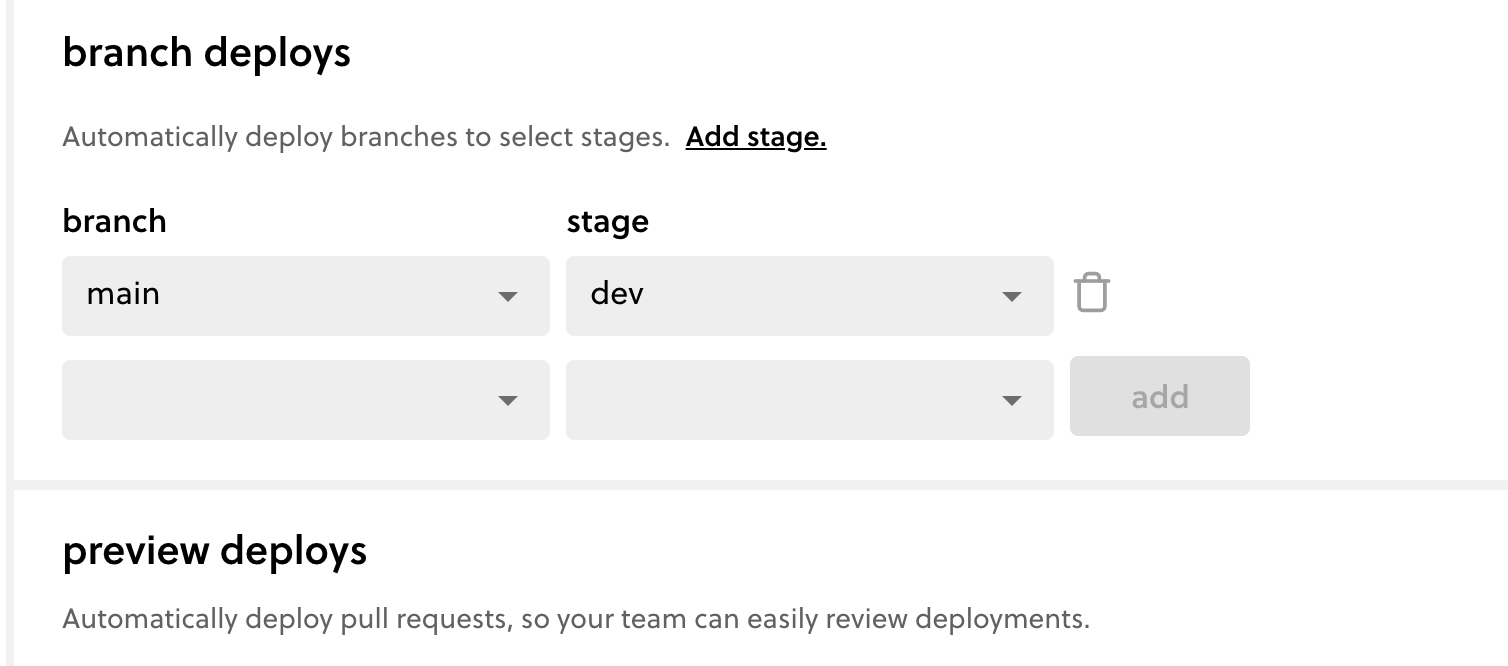Image resolution: width=1508 pixels, height=666 pixels.
Task: Click the "preview deploys" section heading
Action: [214, 551]
